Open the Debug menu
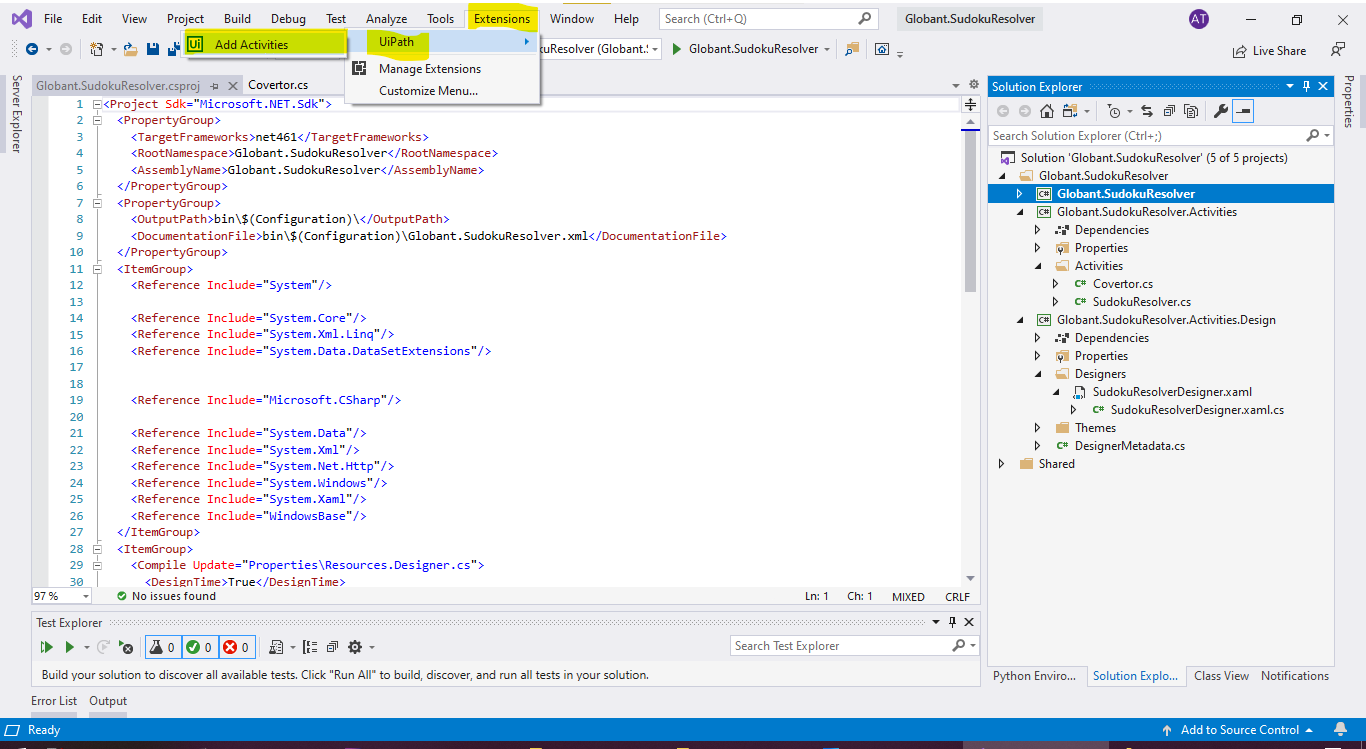This screenshot has width=1366, height=749. coord(288,18)
